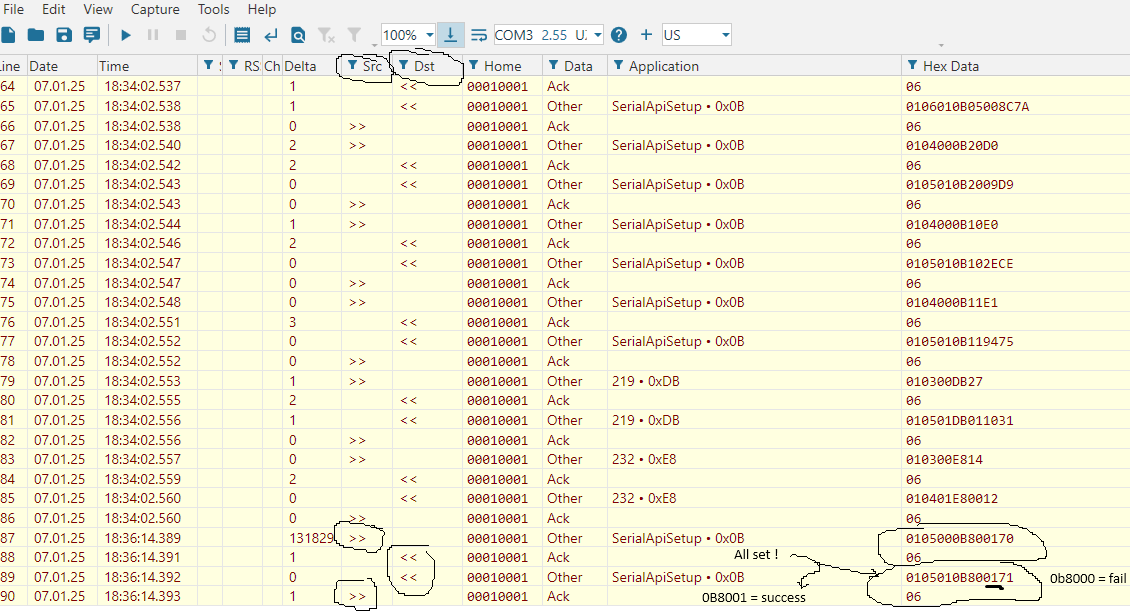Open a trace file with folder icon
Screen dimensions: 1130x611
(x=36, y=35)
